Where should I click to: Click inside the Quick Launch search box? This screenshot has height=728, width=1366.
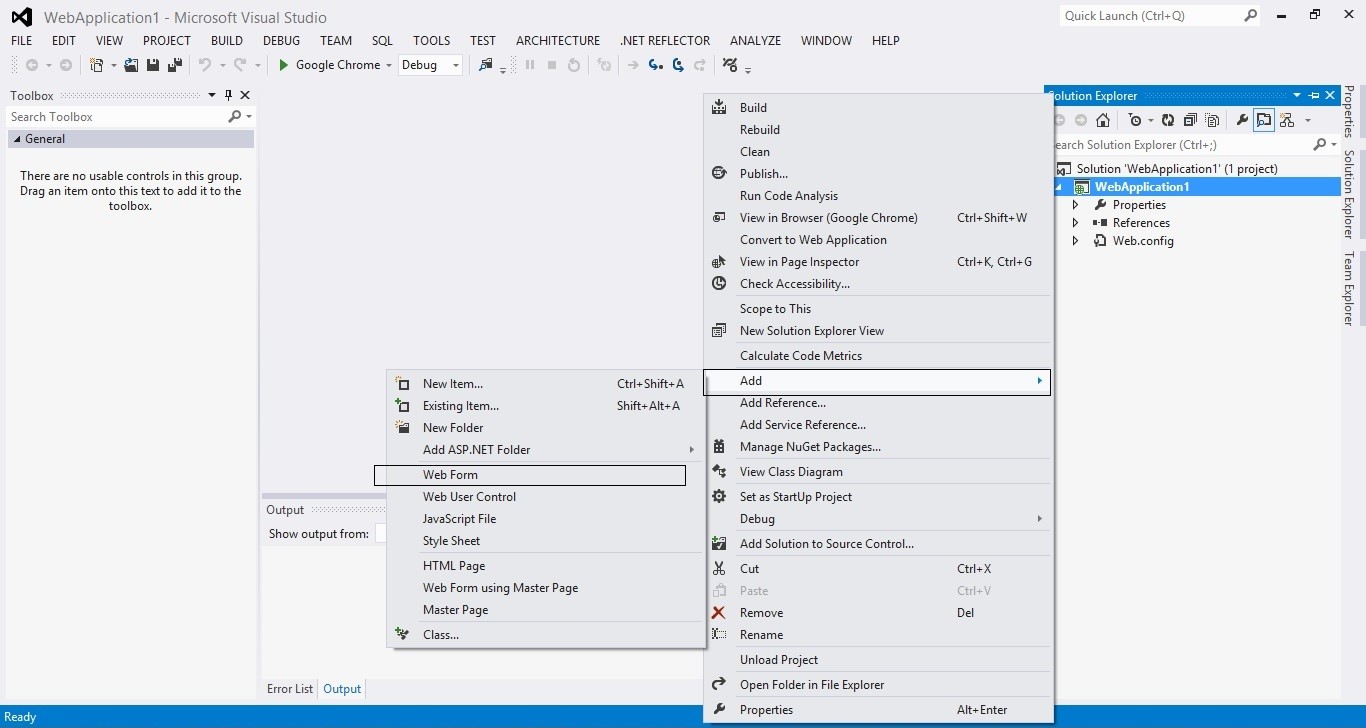coord(1150,16)
